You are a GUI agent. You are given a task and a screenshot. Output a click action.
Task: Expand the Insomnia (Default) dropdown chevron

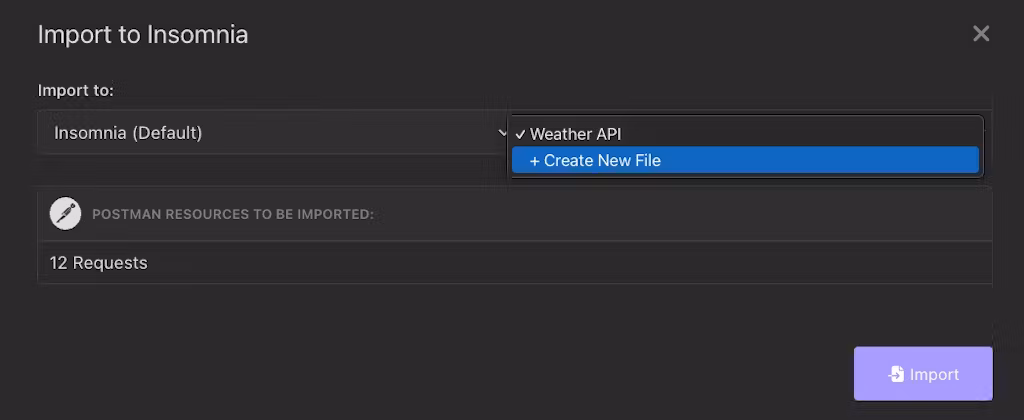(x=502, y=132)
